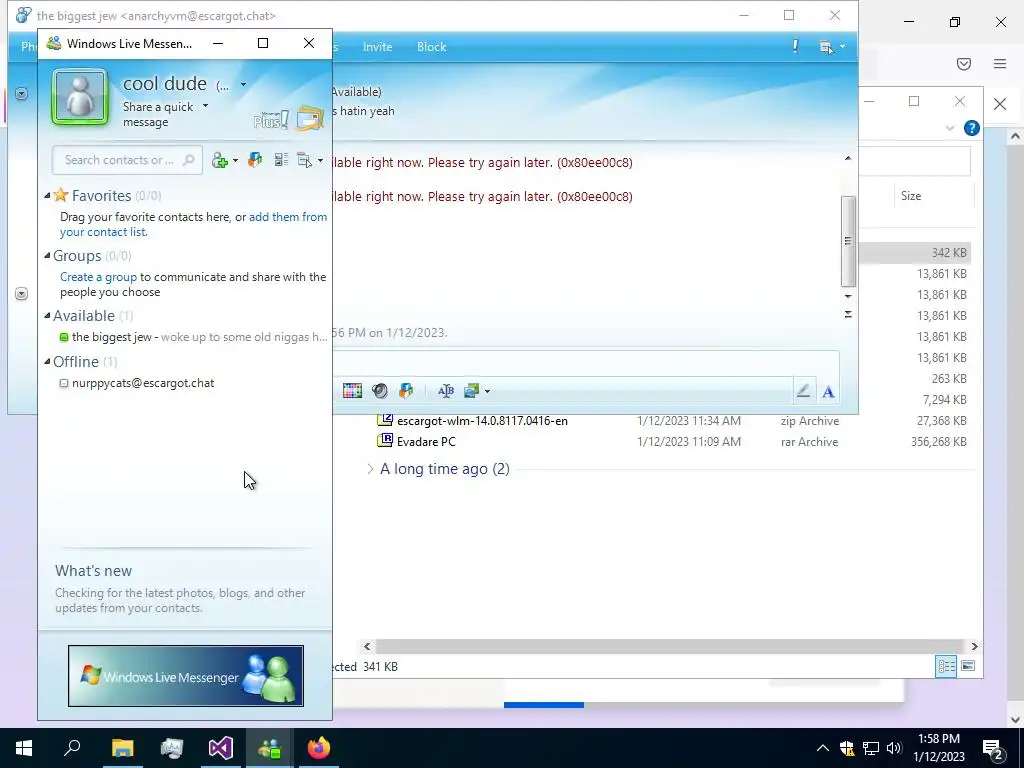Image resolution: width=1024 pixels, height=768 pixels.
Task: Click the colorful cube icon in chat toolbar
Action: 406,391
